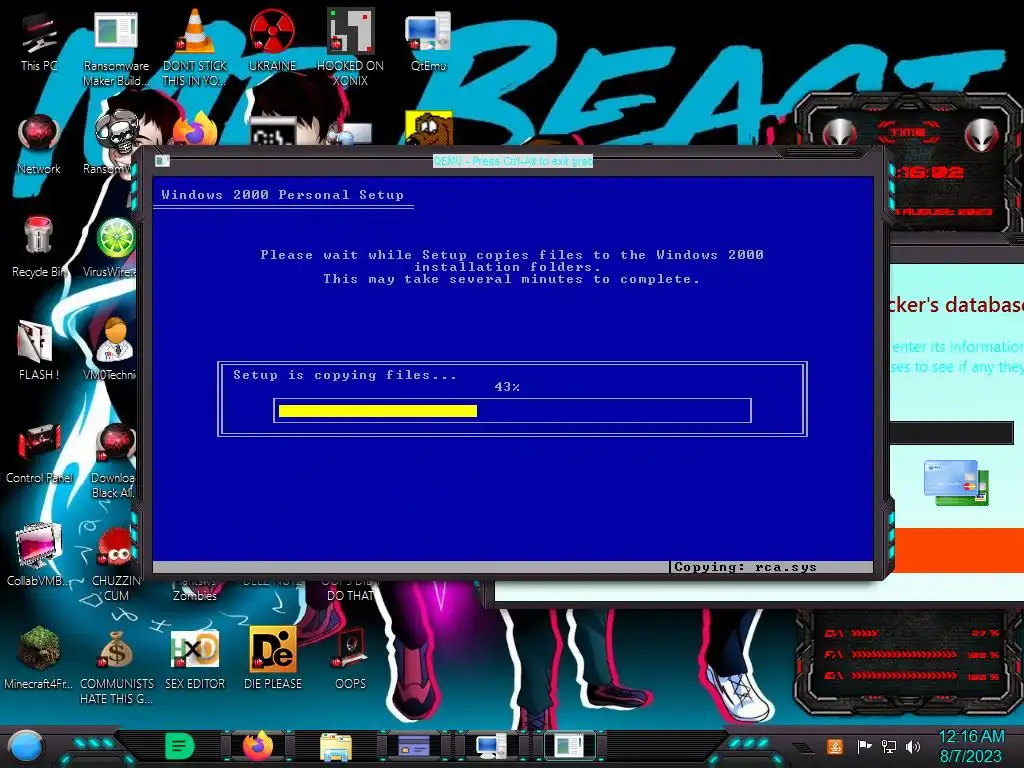
Task: Click the Start orb button
Action: pos(26,746)
